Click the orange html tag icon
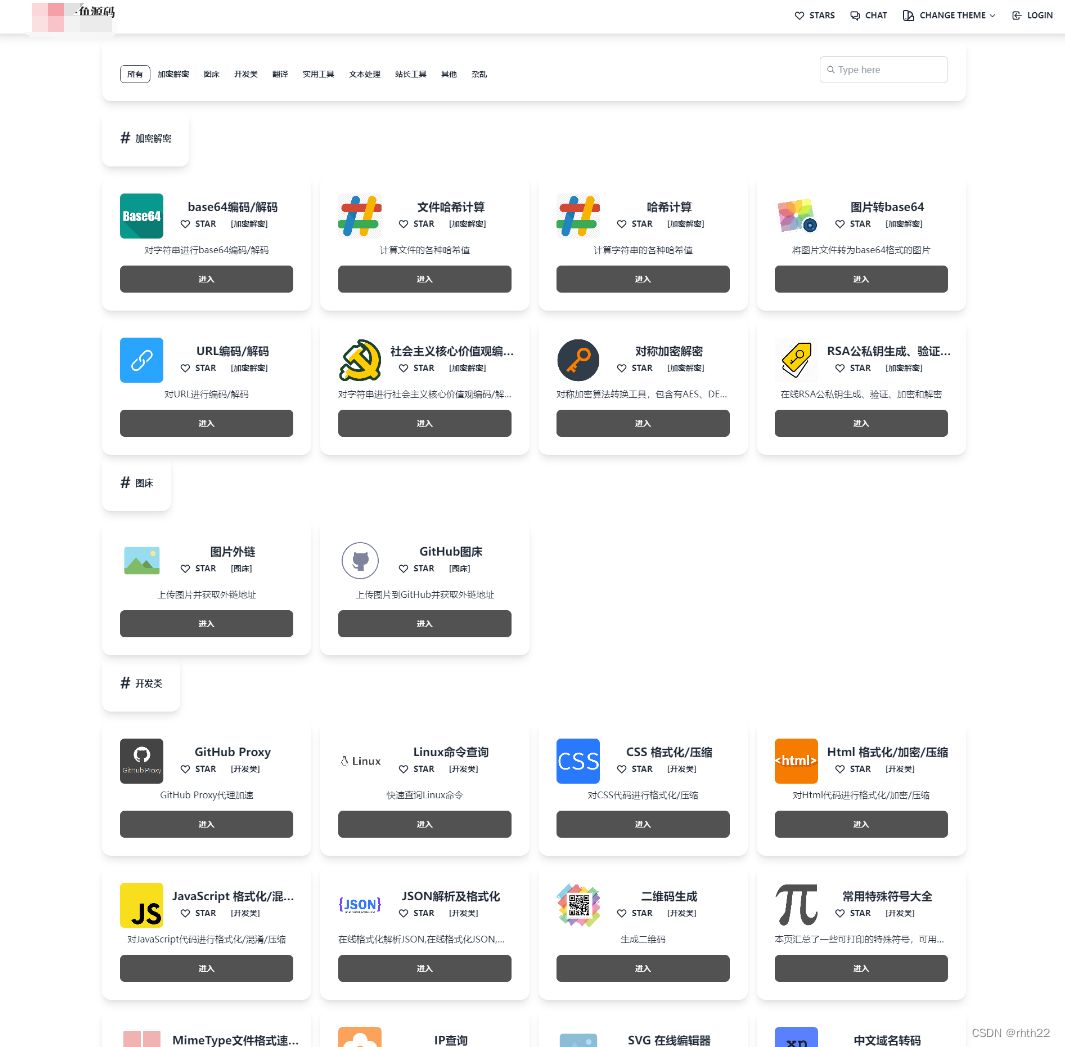1065x1047 pixels. coord(796,761)
